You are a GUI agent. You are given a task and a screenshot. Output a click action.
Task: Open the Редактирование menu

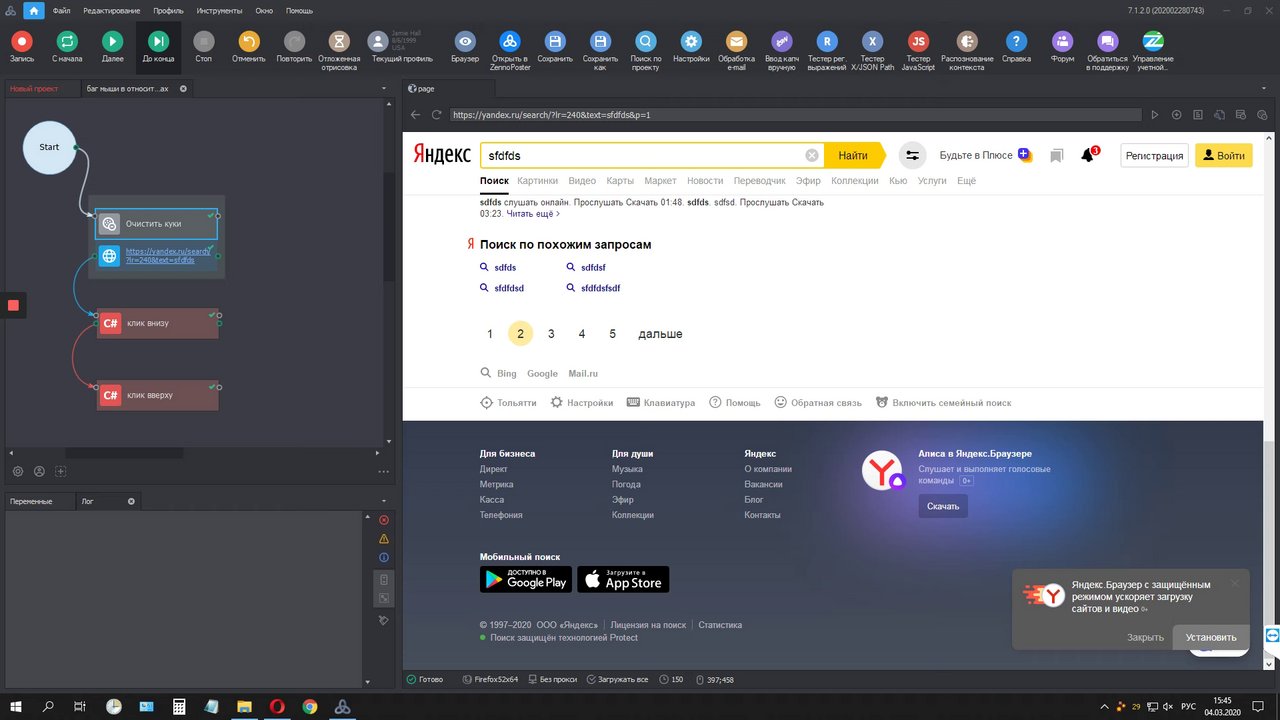click(112, 10)
